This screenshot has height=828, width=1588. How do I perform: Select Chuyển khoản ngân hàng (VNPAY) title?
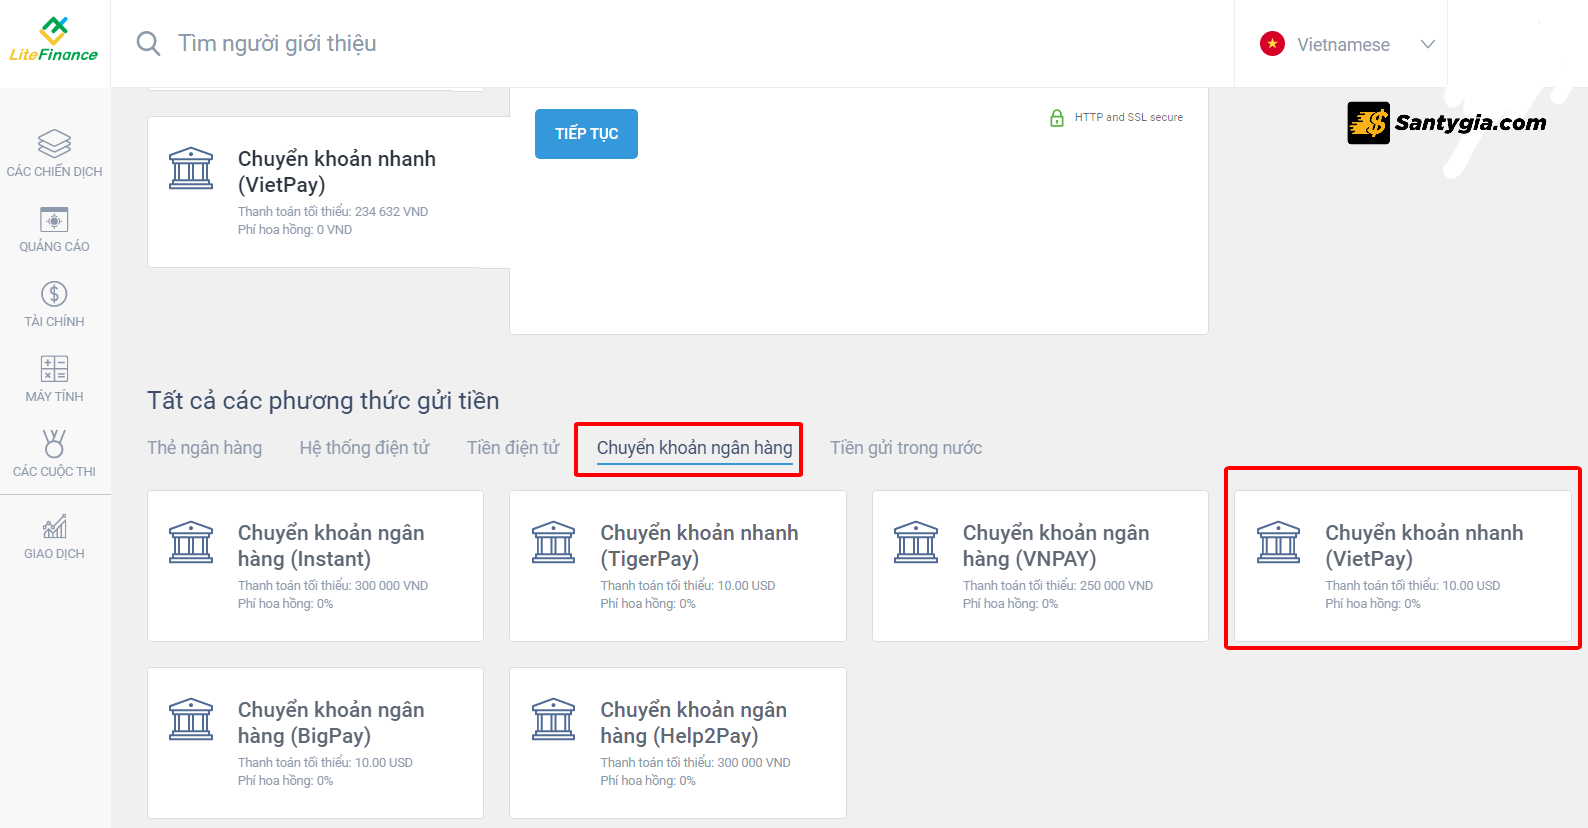tap(1056, 546)
